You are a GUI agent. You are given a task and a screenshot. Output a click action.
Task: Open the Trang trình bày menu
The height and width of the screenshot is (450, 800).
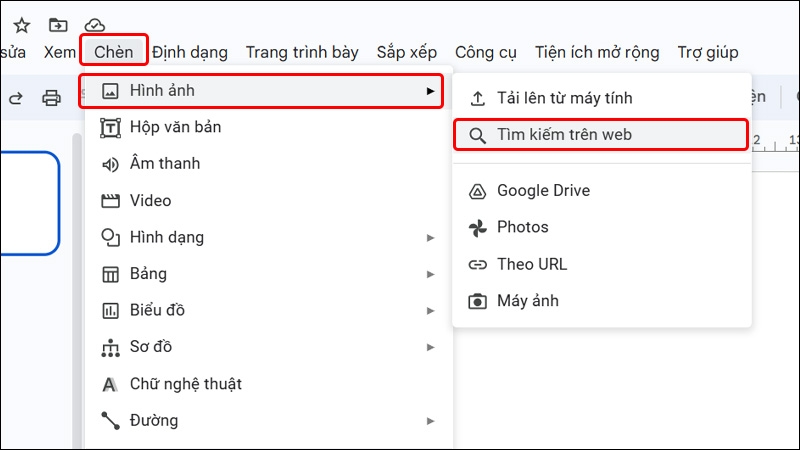(x=302, y=52)
